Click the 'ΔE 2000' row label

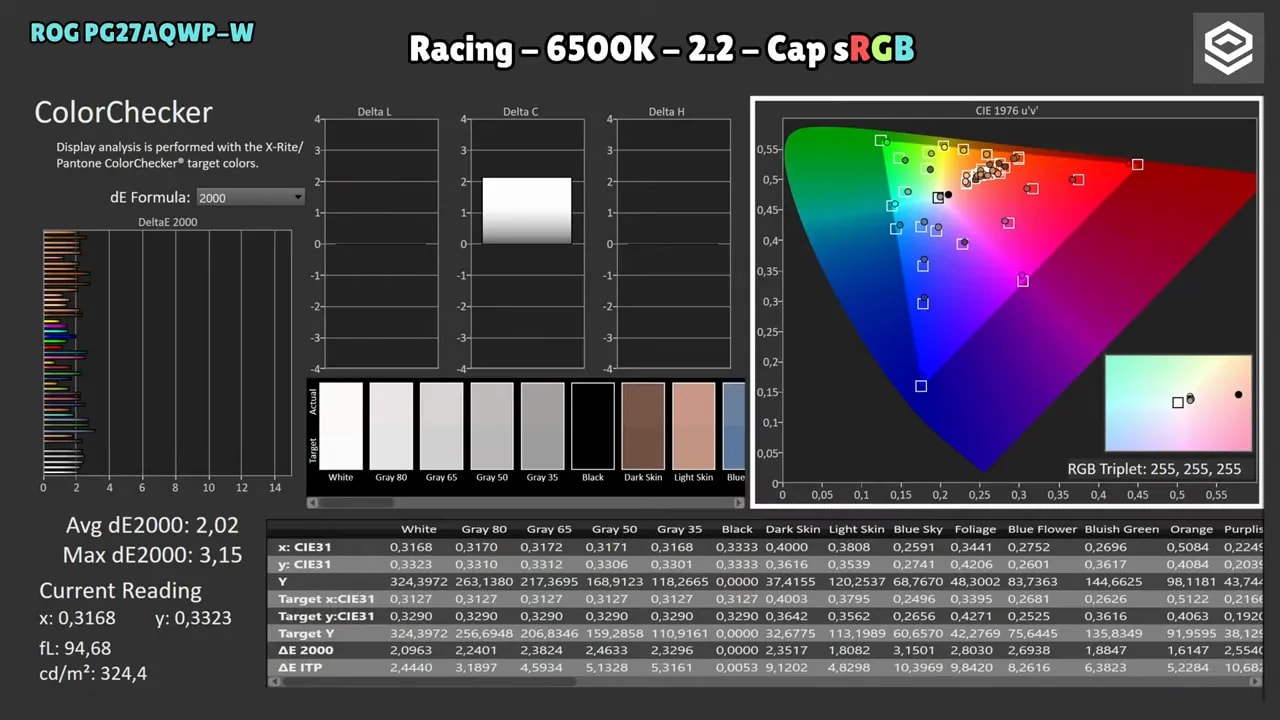pos(305,650)
